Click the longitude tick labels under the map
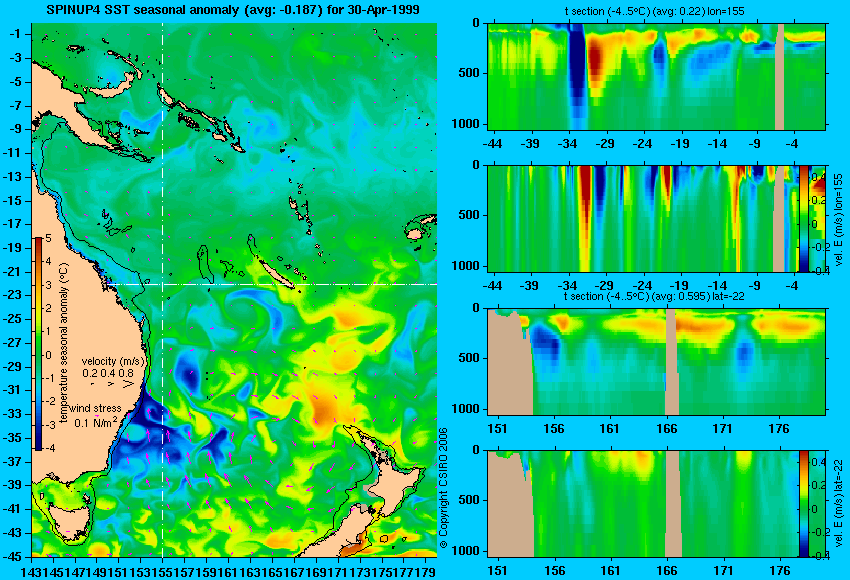Viewport: 850px width, 580px height. [228, 571]
